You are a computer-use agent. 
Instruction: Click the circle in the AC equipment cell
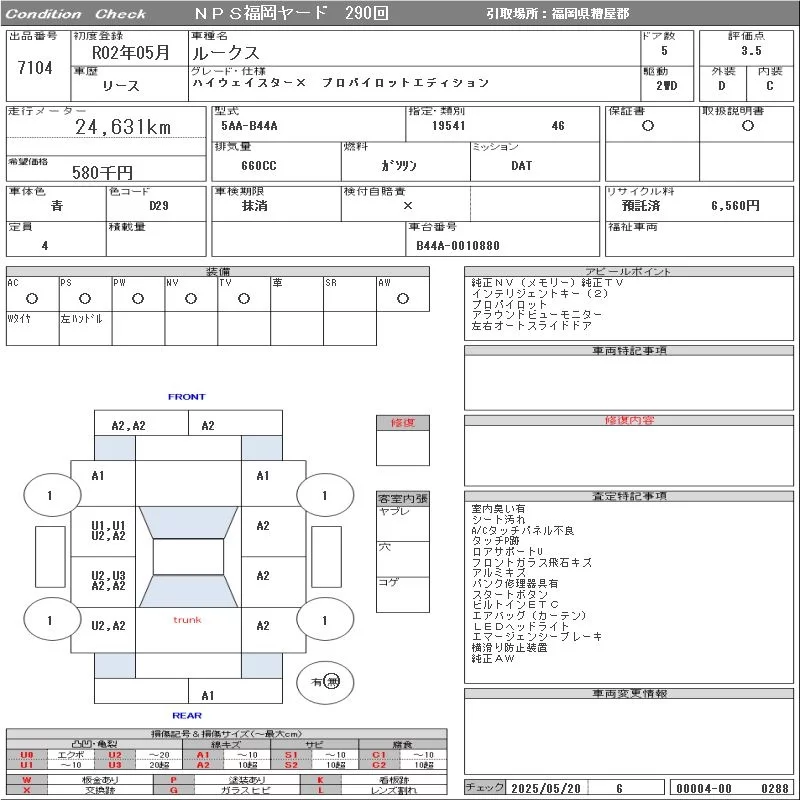[32, 298]
